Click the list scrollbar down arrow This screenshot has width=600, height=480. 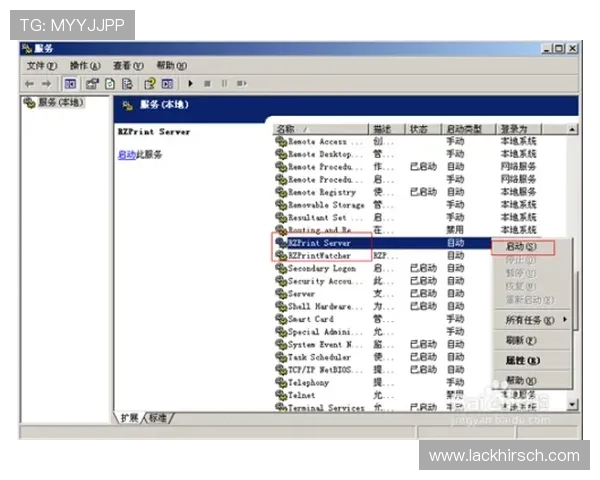pyautogui.click(x=572, y=404)
